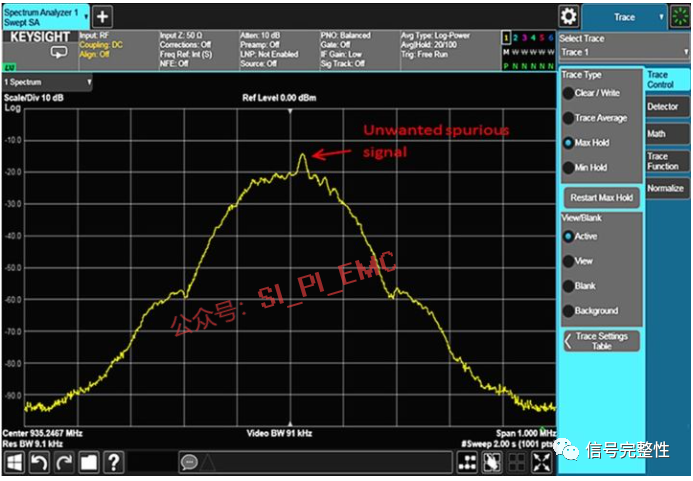Open Select Trace dropdown showing Trace 1
Viewport: 693px width, 481px height.
[x=624, y=52]
